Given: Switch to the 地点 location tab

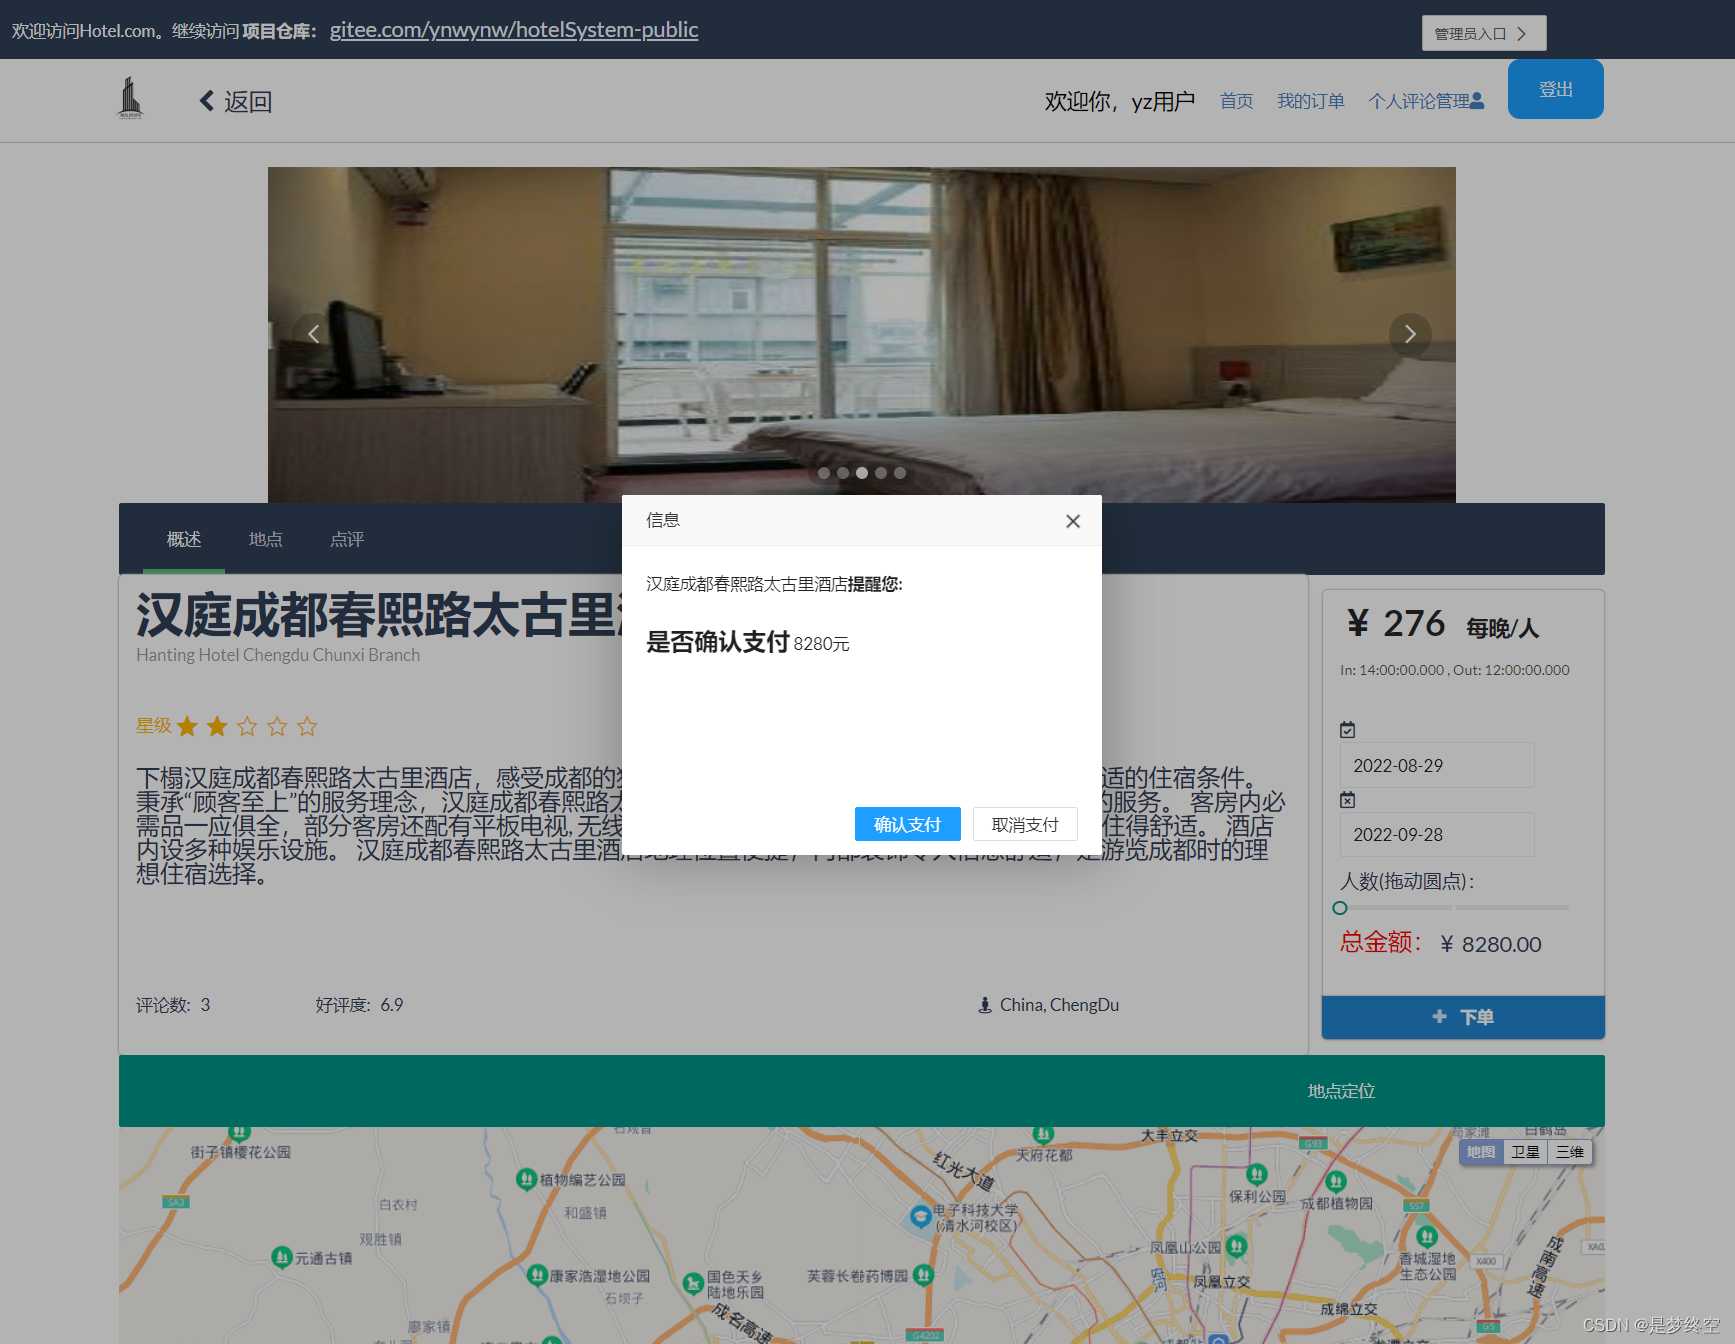Looking at the screenshot, I should click(265, 539).
